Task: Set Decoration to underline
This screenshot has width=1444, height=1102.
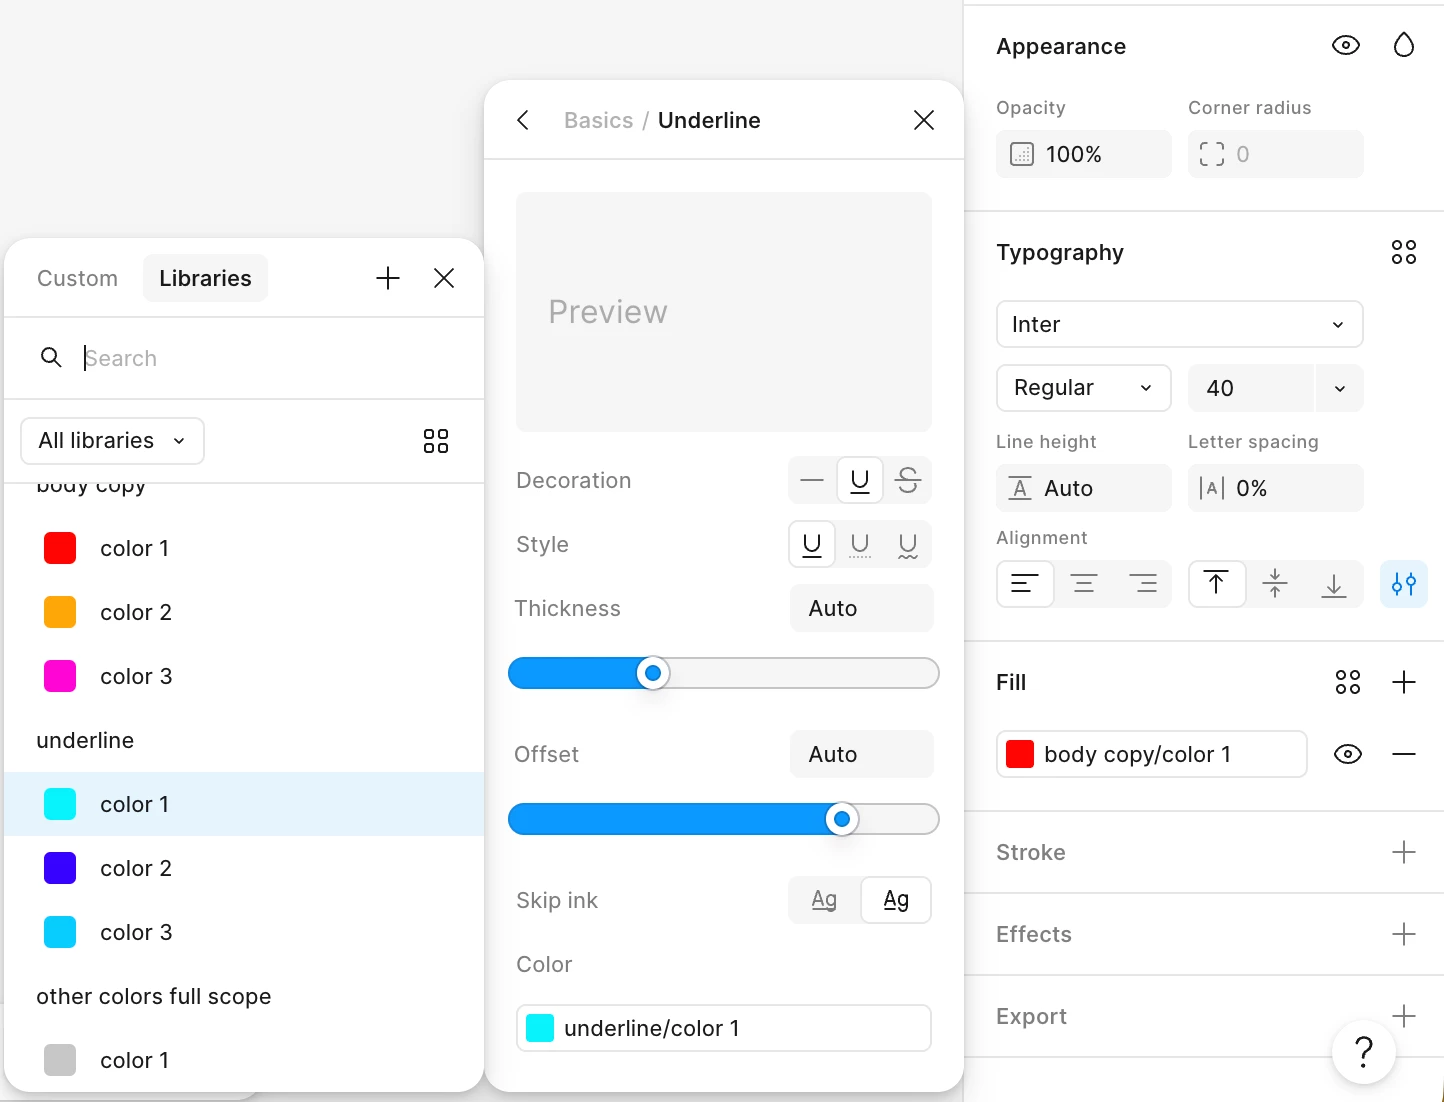Action: pyautogui.click(x=860, y=480)
